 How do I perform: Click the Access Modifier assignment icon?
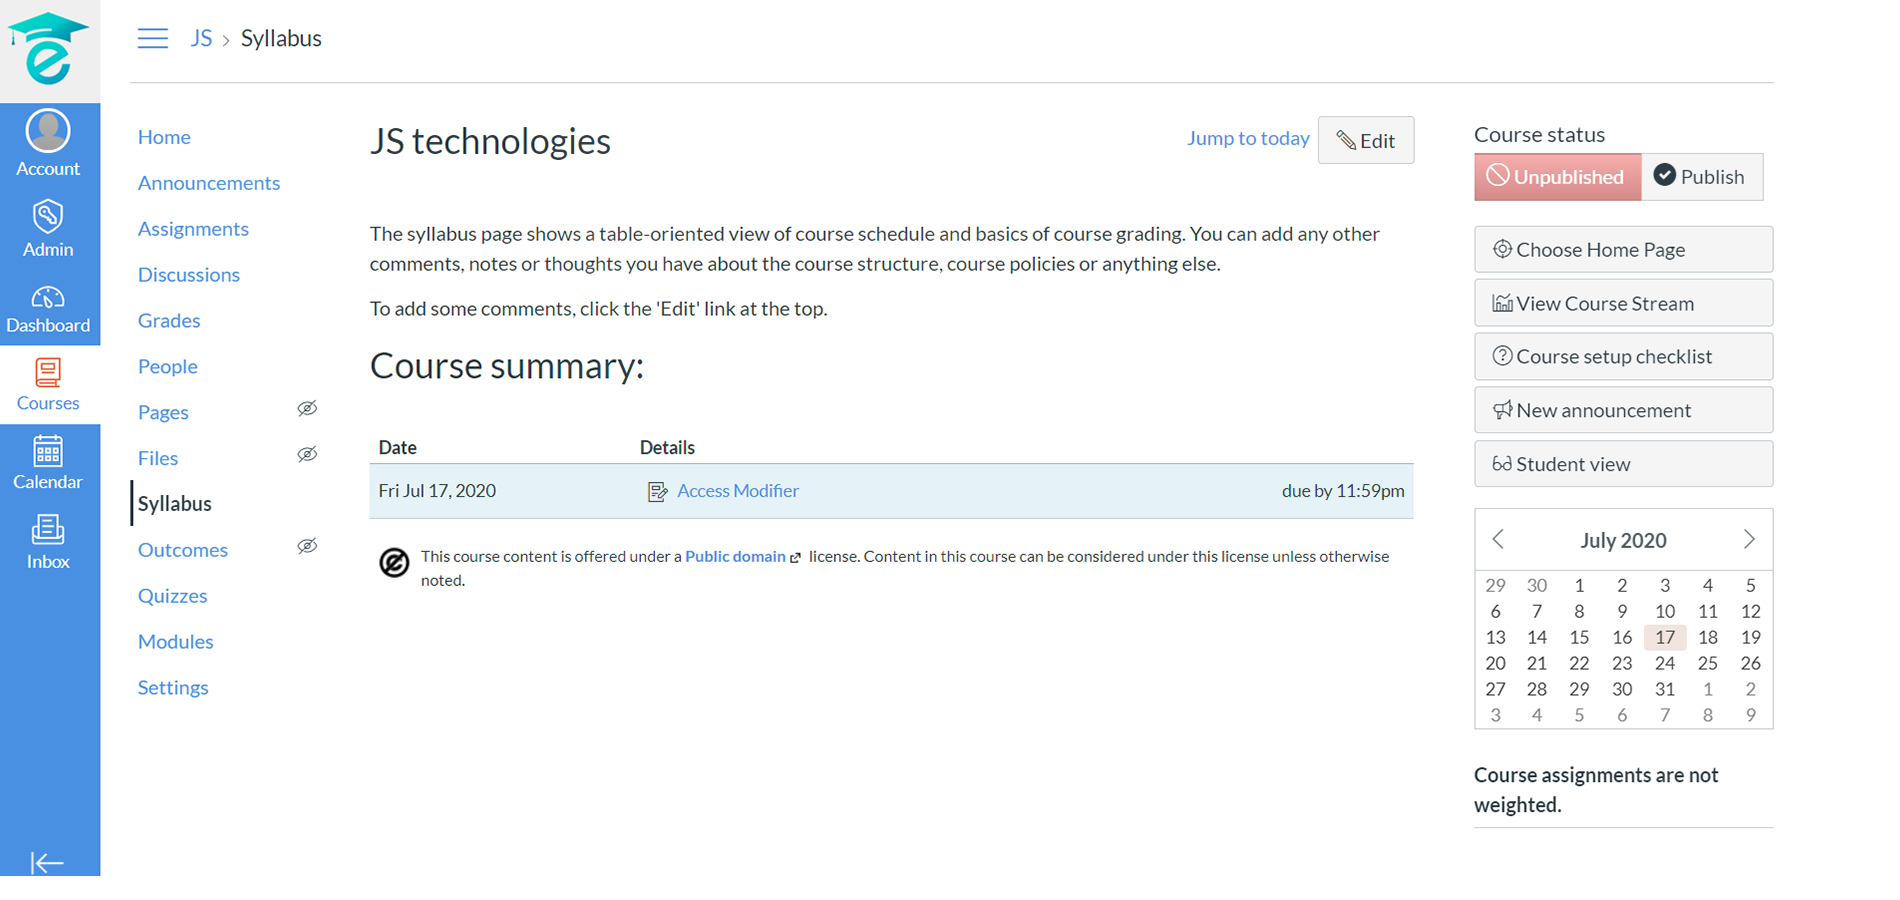click(657, 491)
